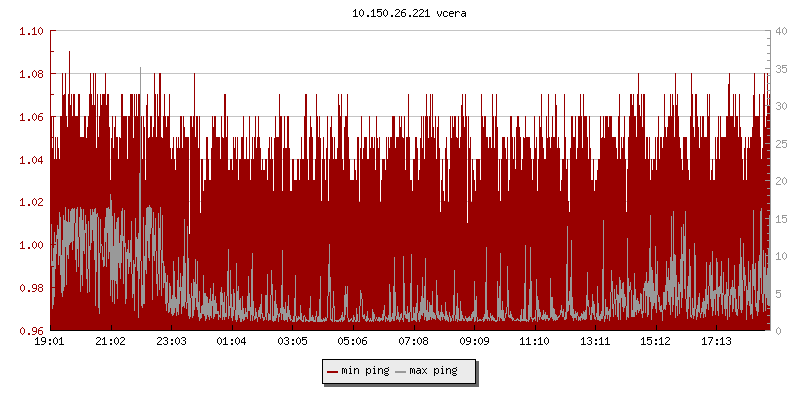The image size is (800, 400).
Task: Click the 17:13 time axis label
Action: [x=716, y=342]
